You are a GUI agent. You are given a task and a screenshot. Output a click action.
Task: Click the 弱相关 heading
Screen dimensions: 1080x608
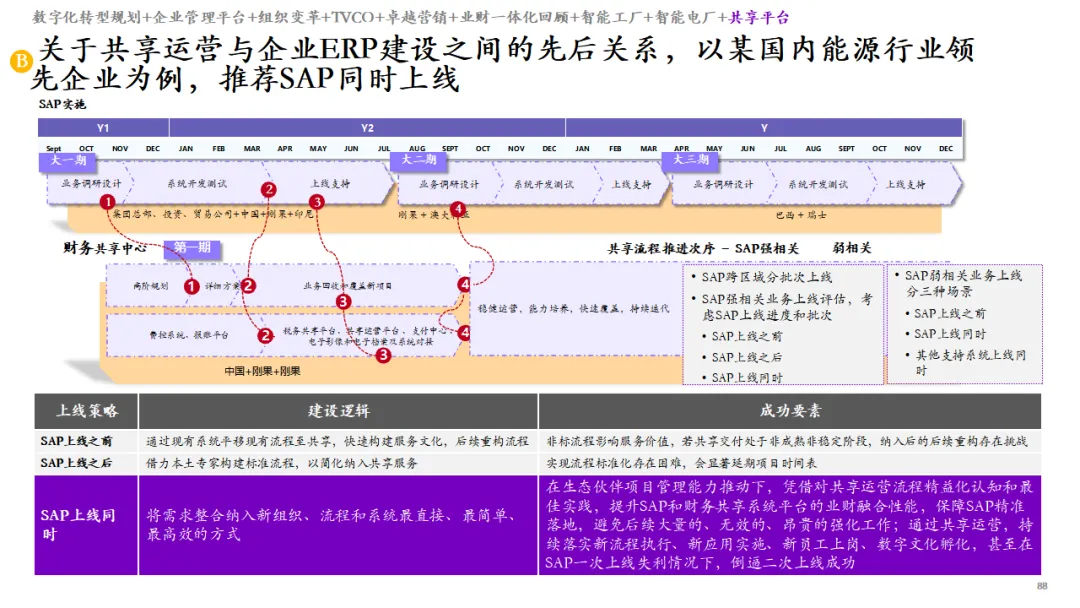click(x=851, y=248)
